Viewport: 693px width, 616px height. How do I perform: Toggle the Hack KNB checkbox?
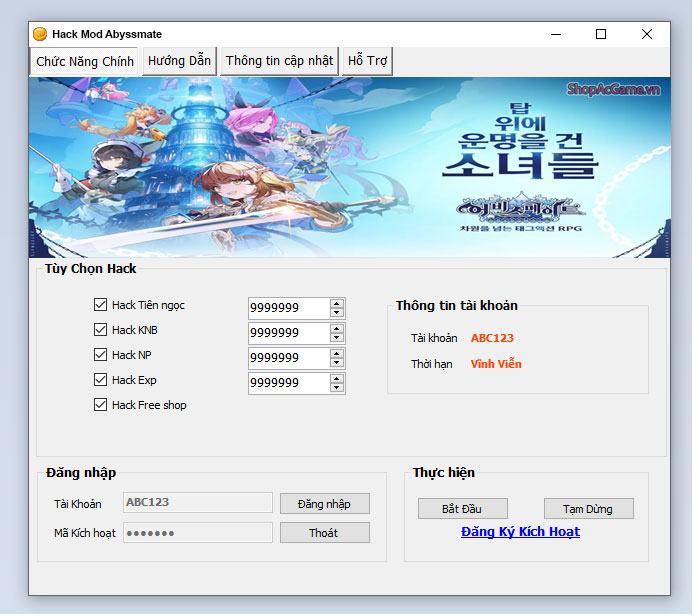(x=100, y=330)
